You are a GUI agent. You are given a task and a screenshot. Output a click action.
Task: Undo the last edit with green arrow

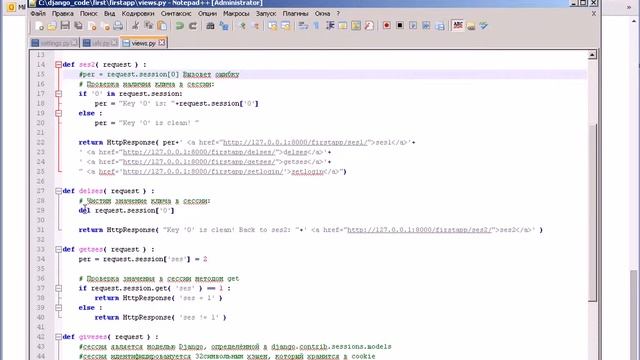coord(180,26)
